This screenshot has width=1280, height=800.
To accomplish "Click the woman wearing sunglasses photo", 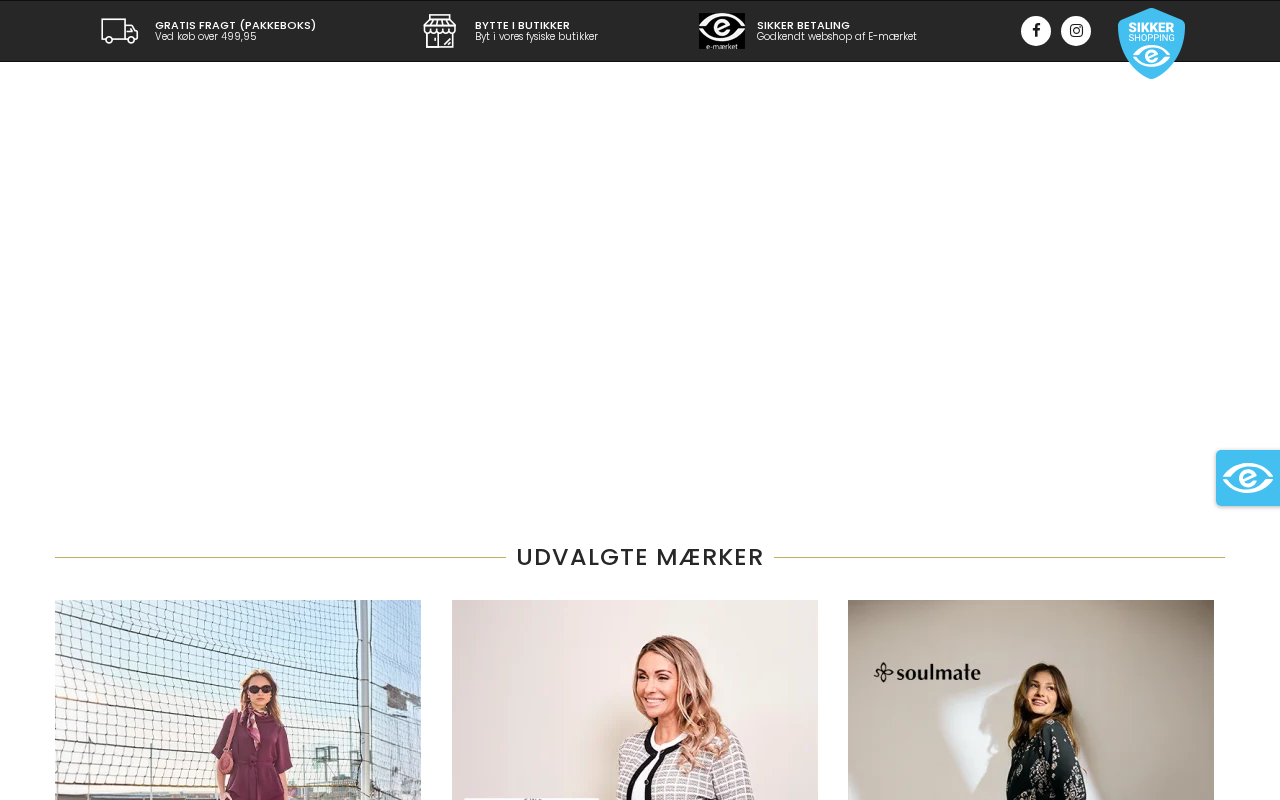I will tap(238, 700).
